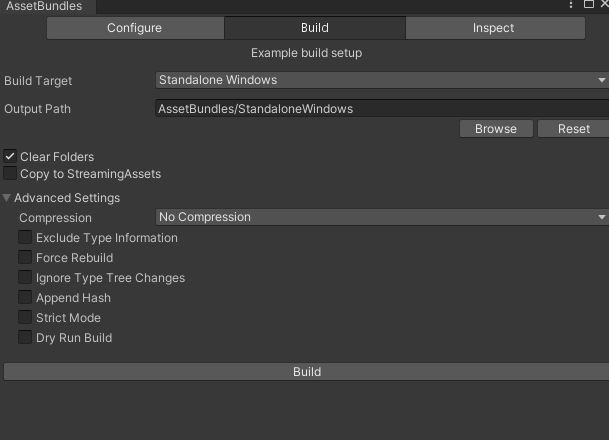Viewport: 609px width, 440px height.
Task: Open the Build Target dropdown
Action: (382, 80)
